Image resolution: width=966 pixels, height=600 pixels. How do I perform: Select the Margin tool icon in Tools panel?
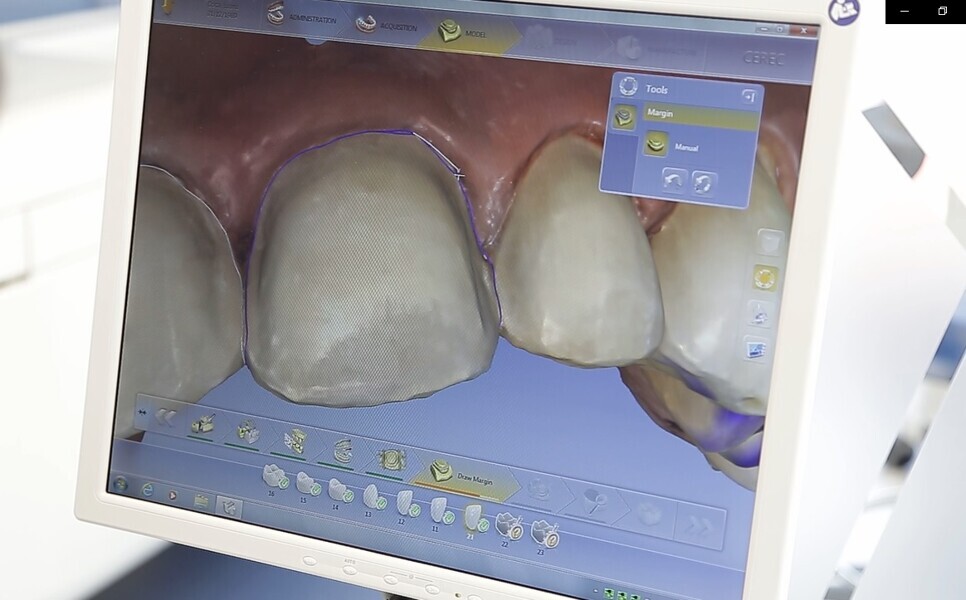click(624, 118)
